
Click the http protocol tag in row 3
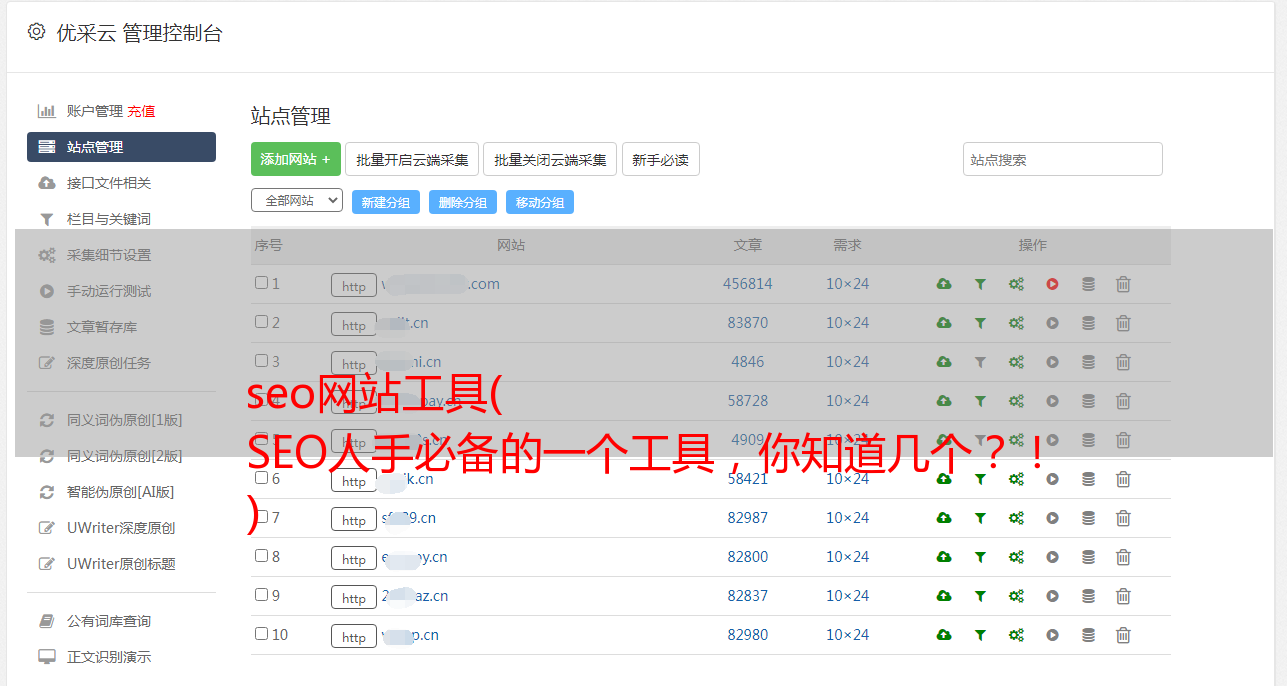pos(354,364)
